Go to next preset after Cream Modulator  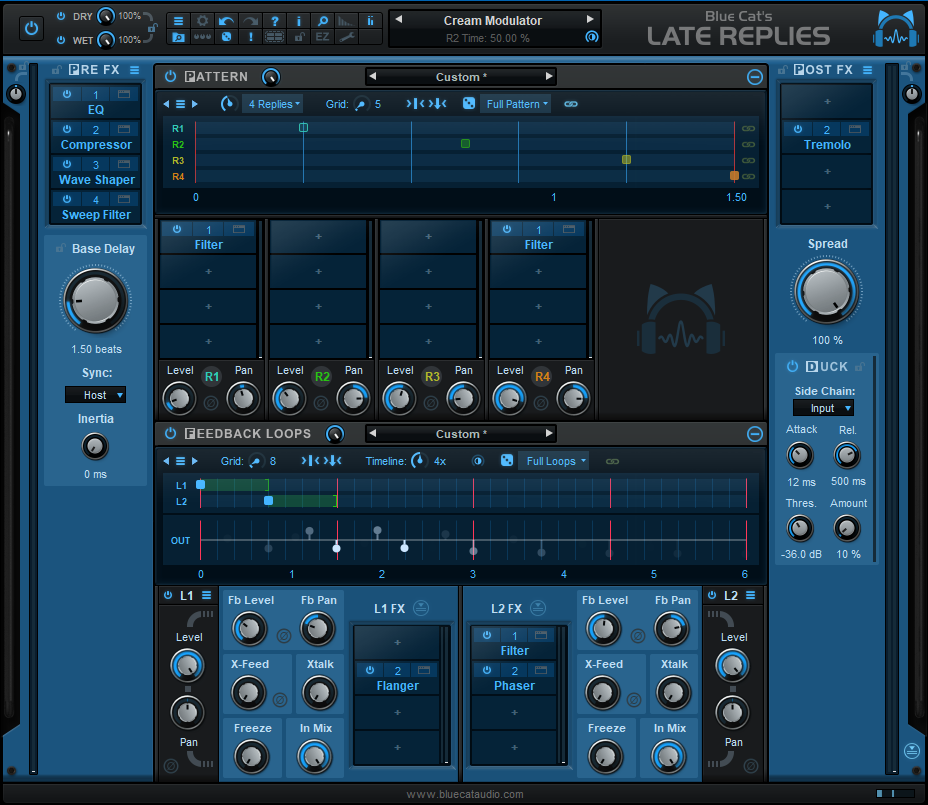[589, 19]
